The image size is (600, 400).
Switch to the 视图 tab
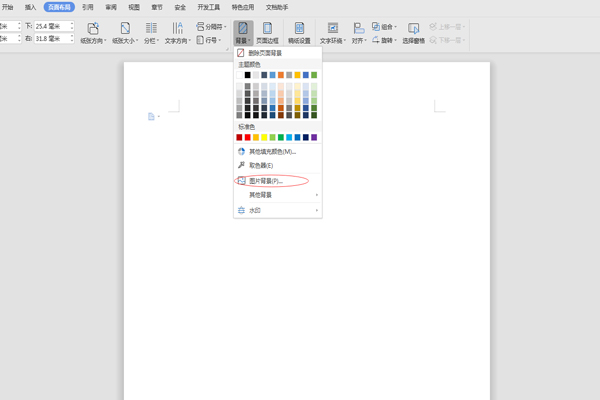[134, 7]
